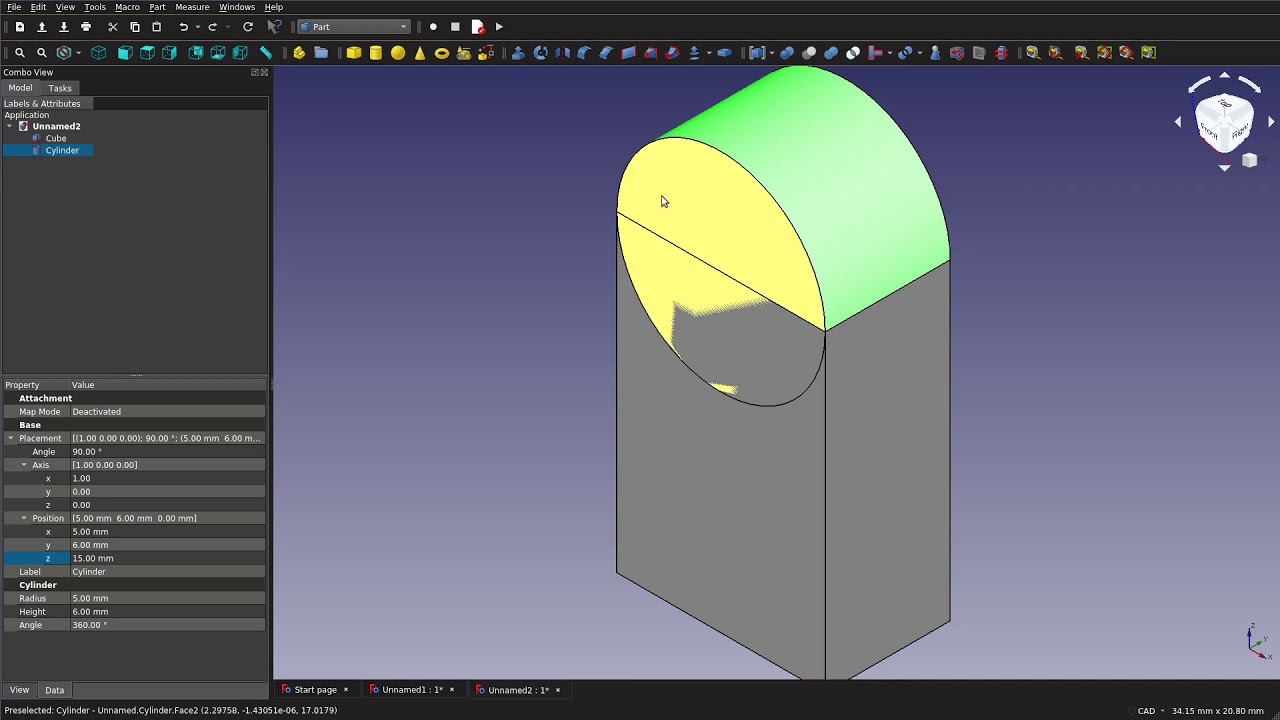Set the top view cube icon

[x=147, y=53]
